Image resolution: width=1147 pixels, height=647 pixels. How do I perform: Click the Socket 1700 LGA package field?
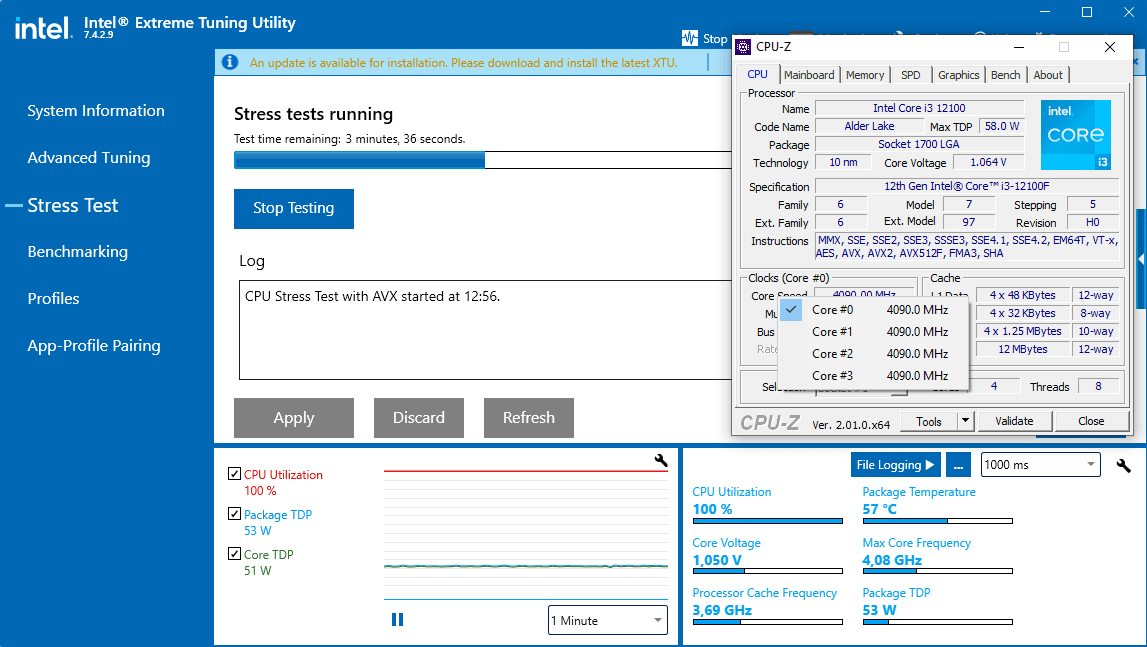click(919, 144)
